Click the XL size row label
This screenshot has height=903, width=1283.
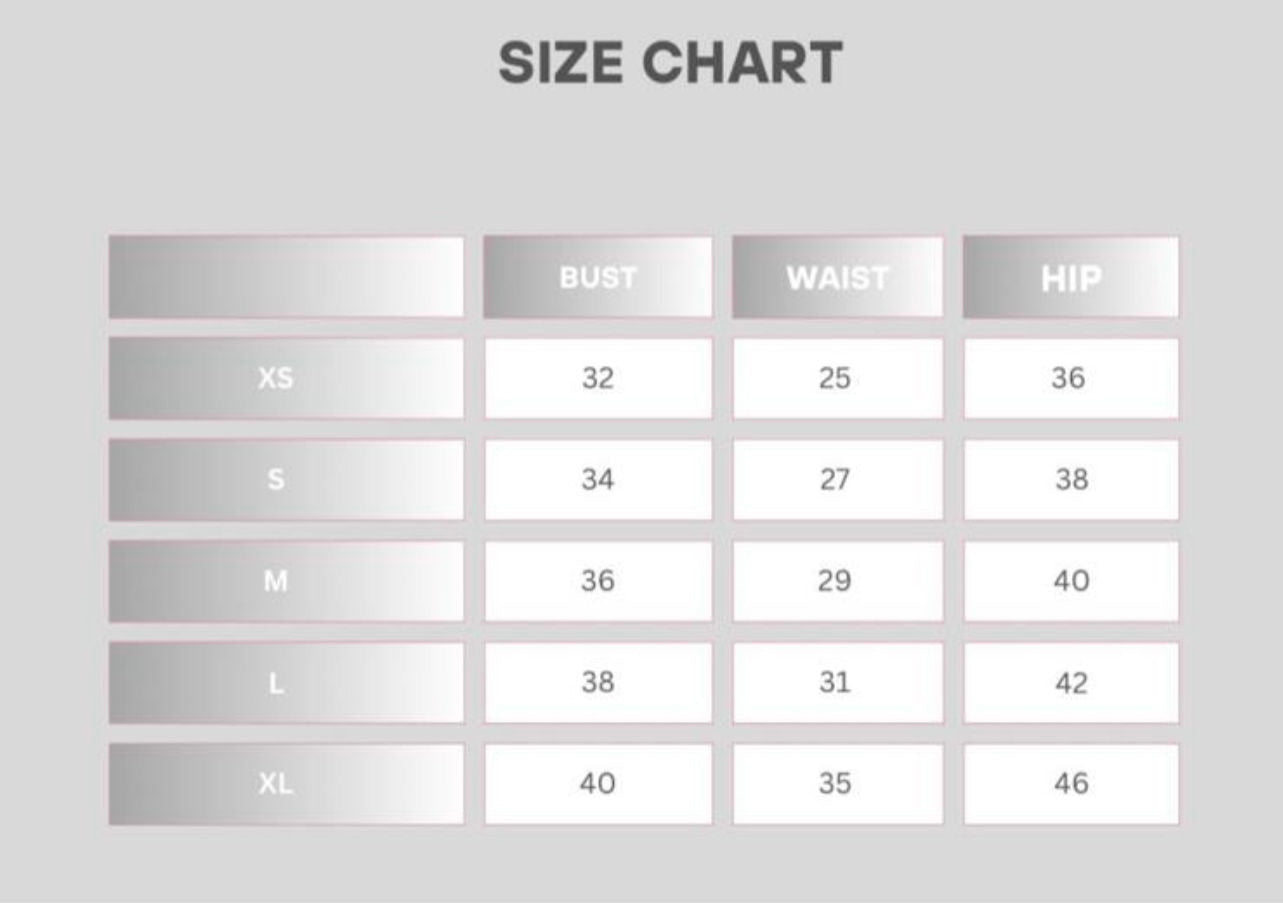coord(276,784)
